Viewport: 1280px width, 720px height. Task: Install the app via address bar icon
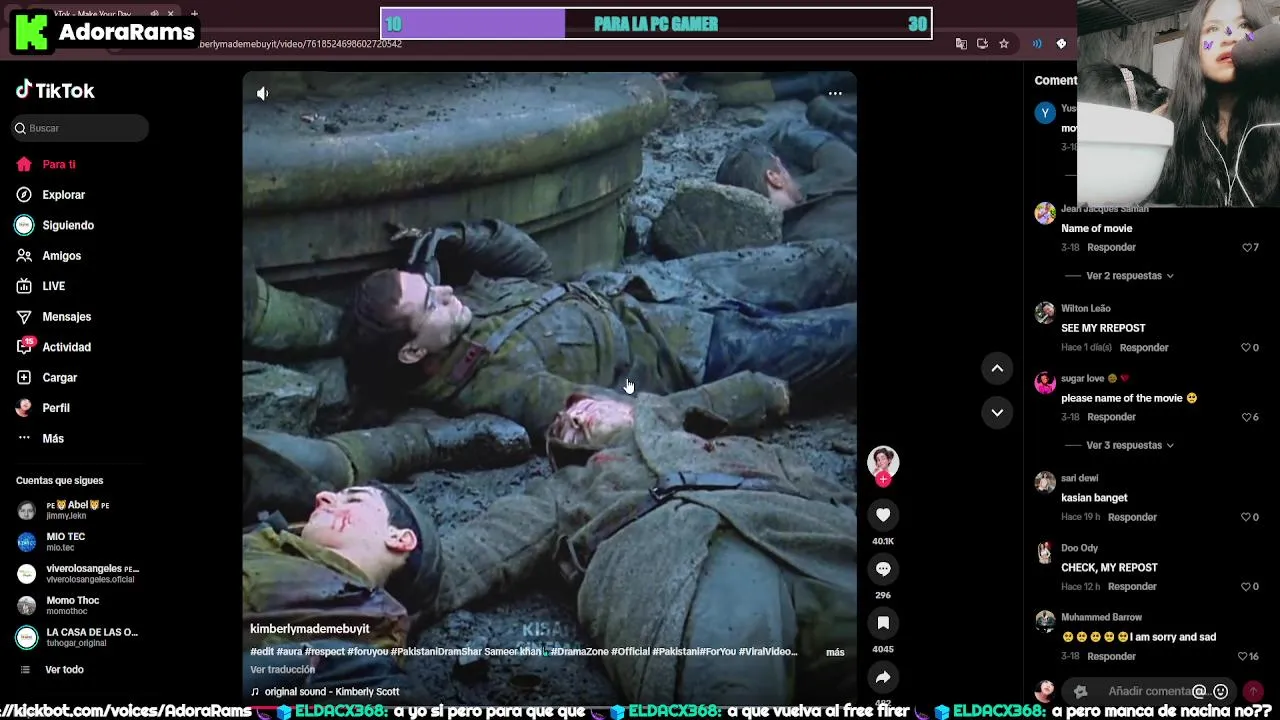982,44
